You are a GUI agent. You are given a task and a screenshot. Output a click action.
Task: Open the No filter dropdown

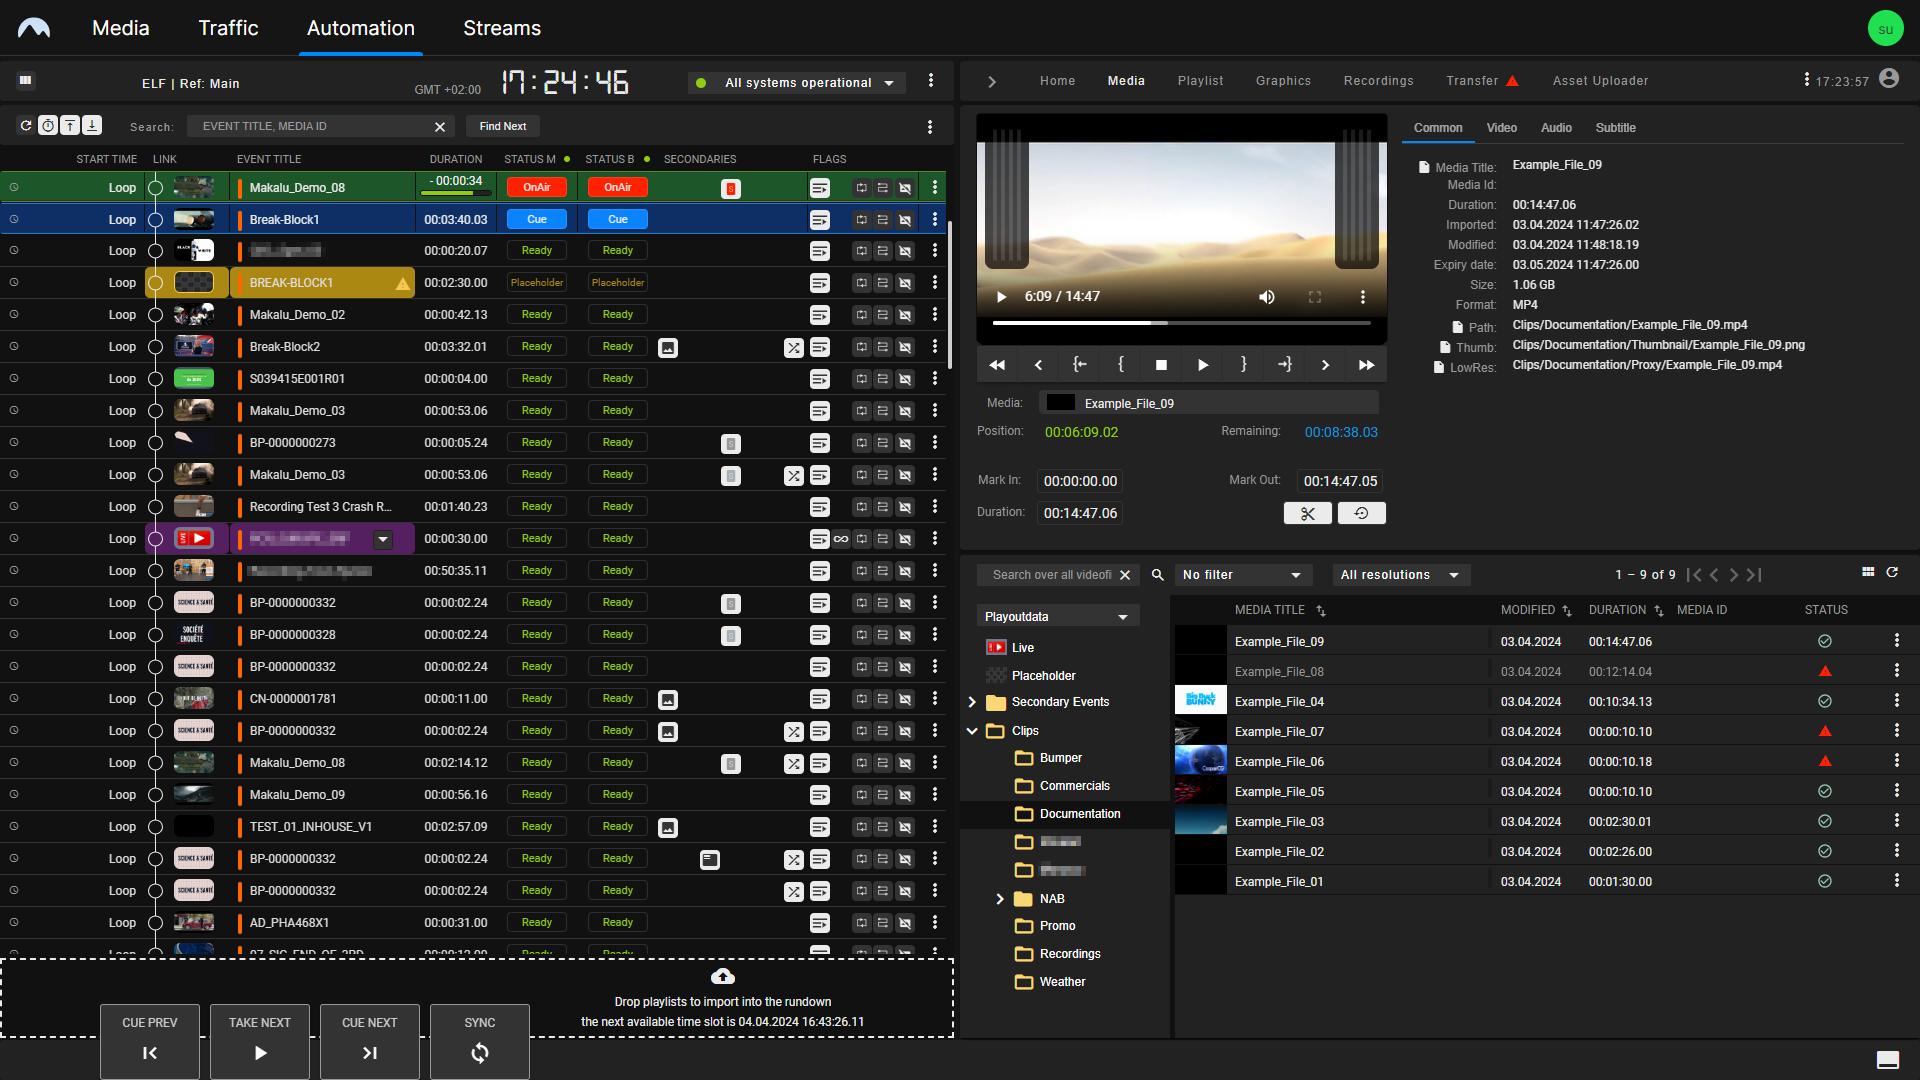1243,575
